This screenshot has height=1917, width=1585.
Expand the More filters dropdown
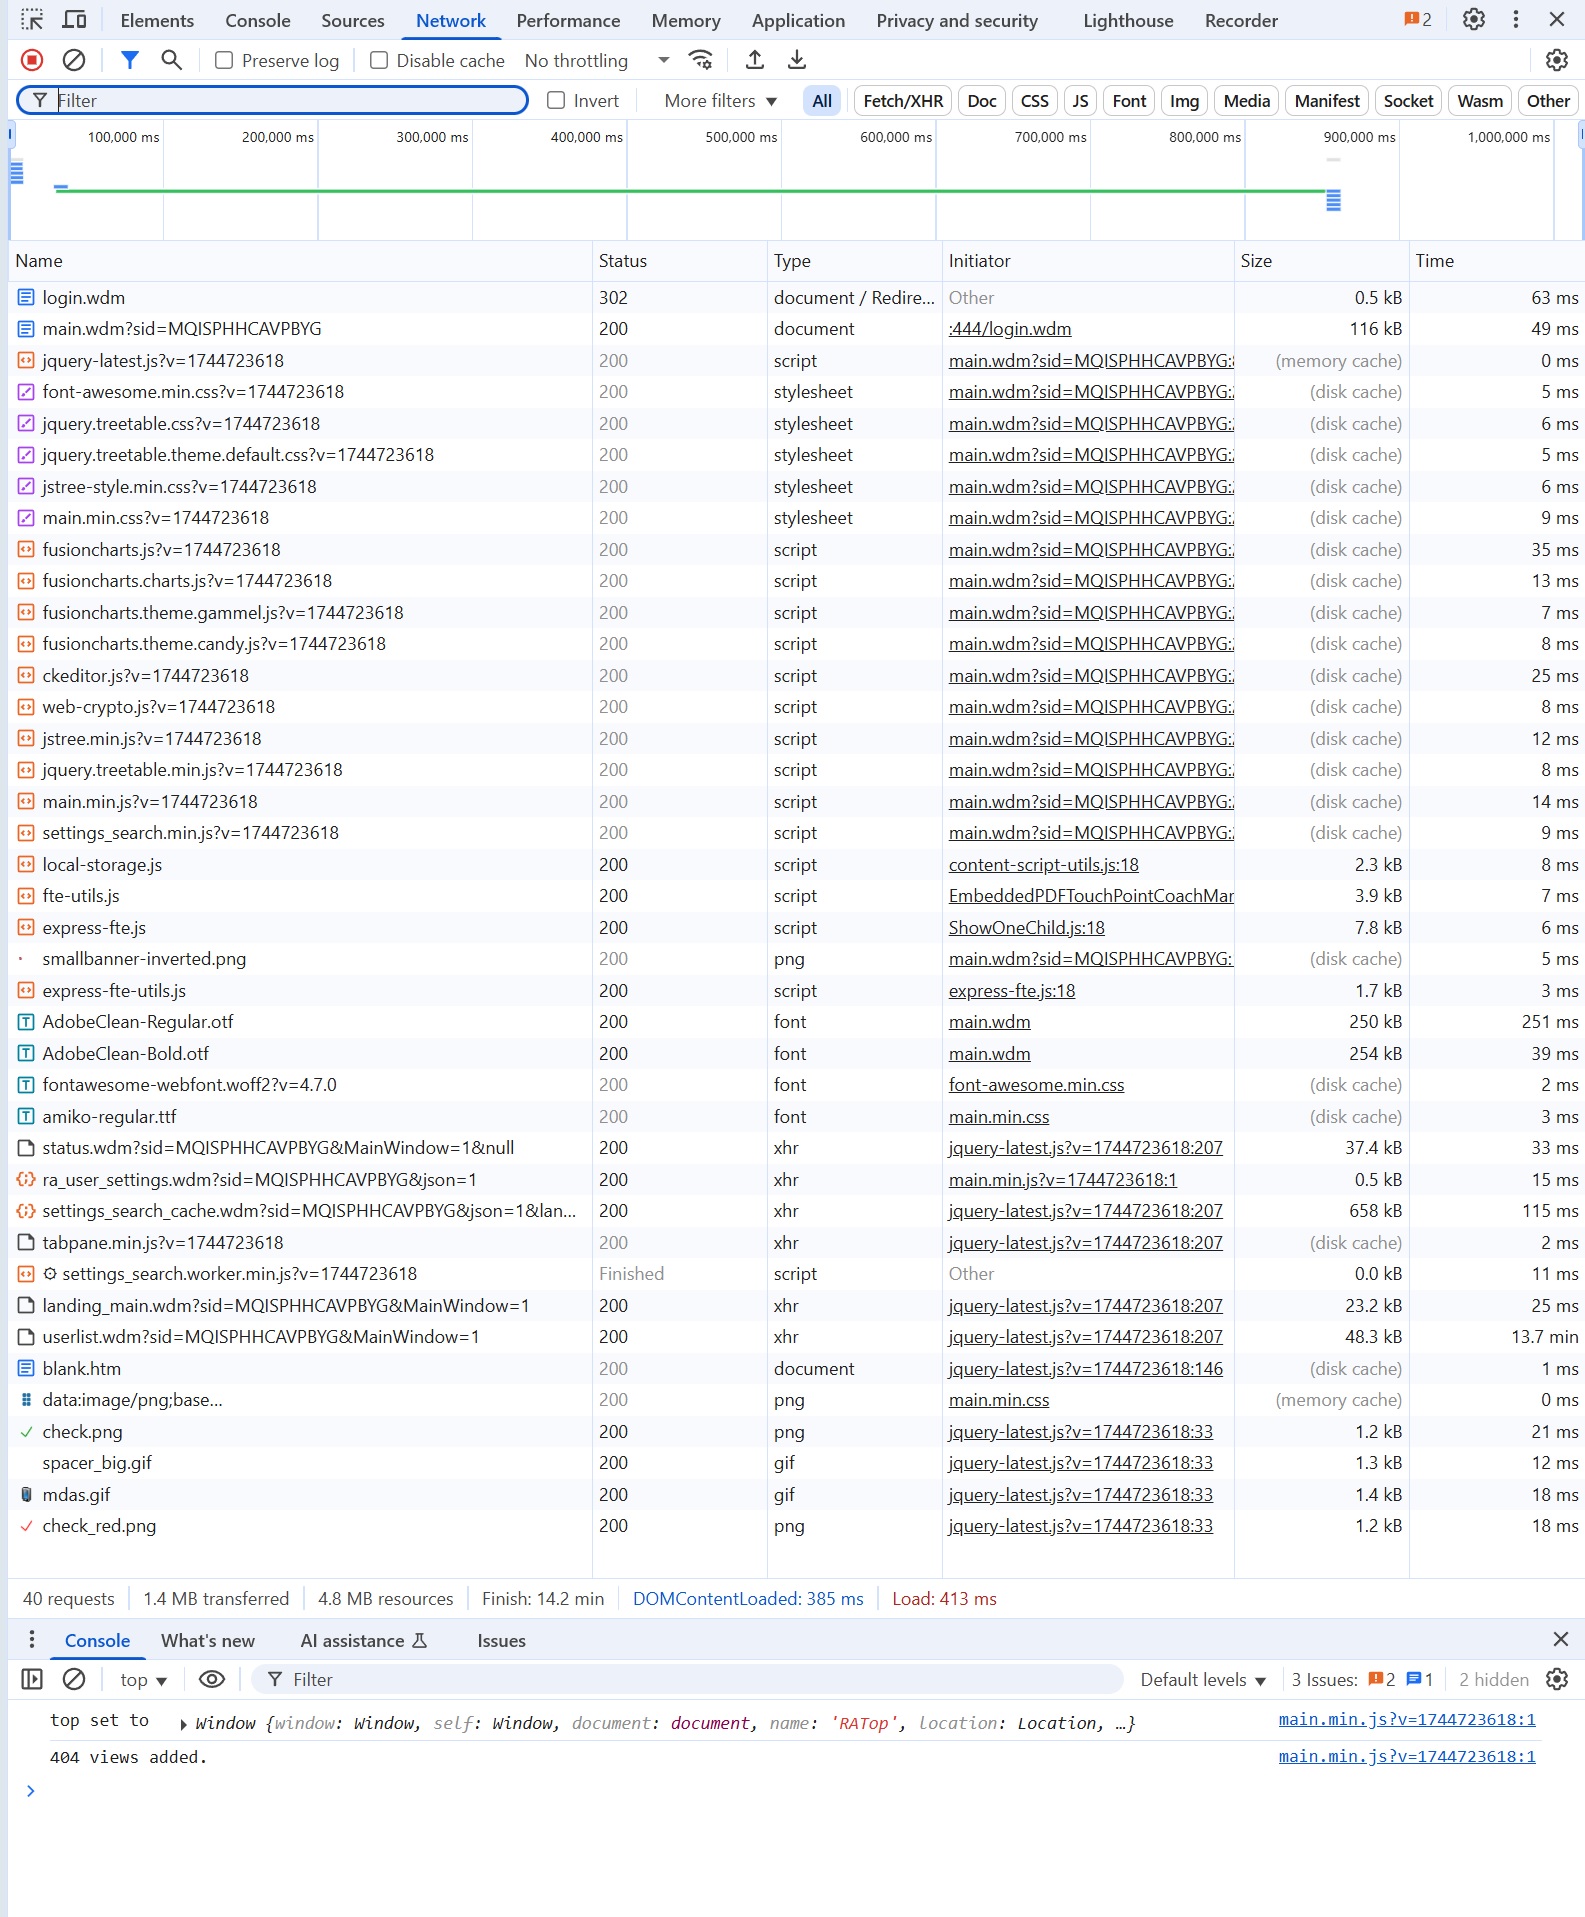pos(720,100)
